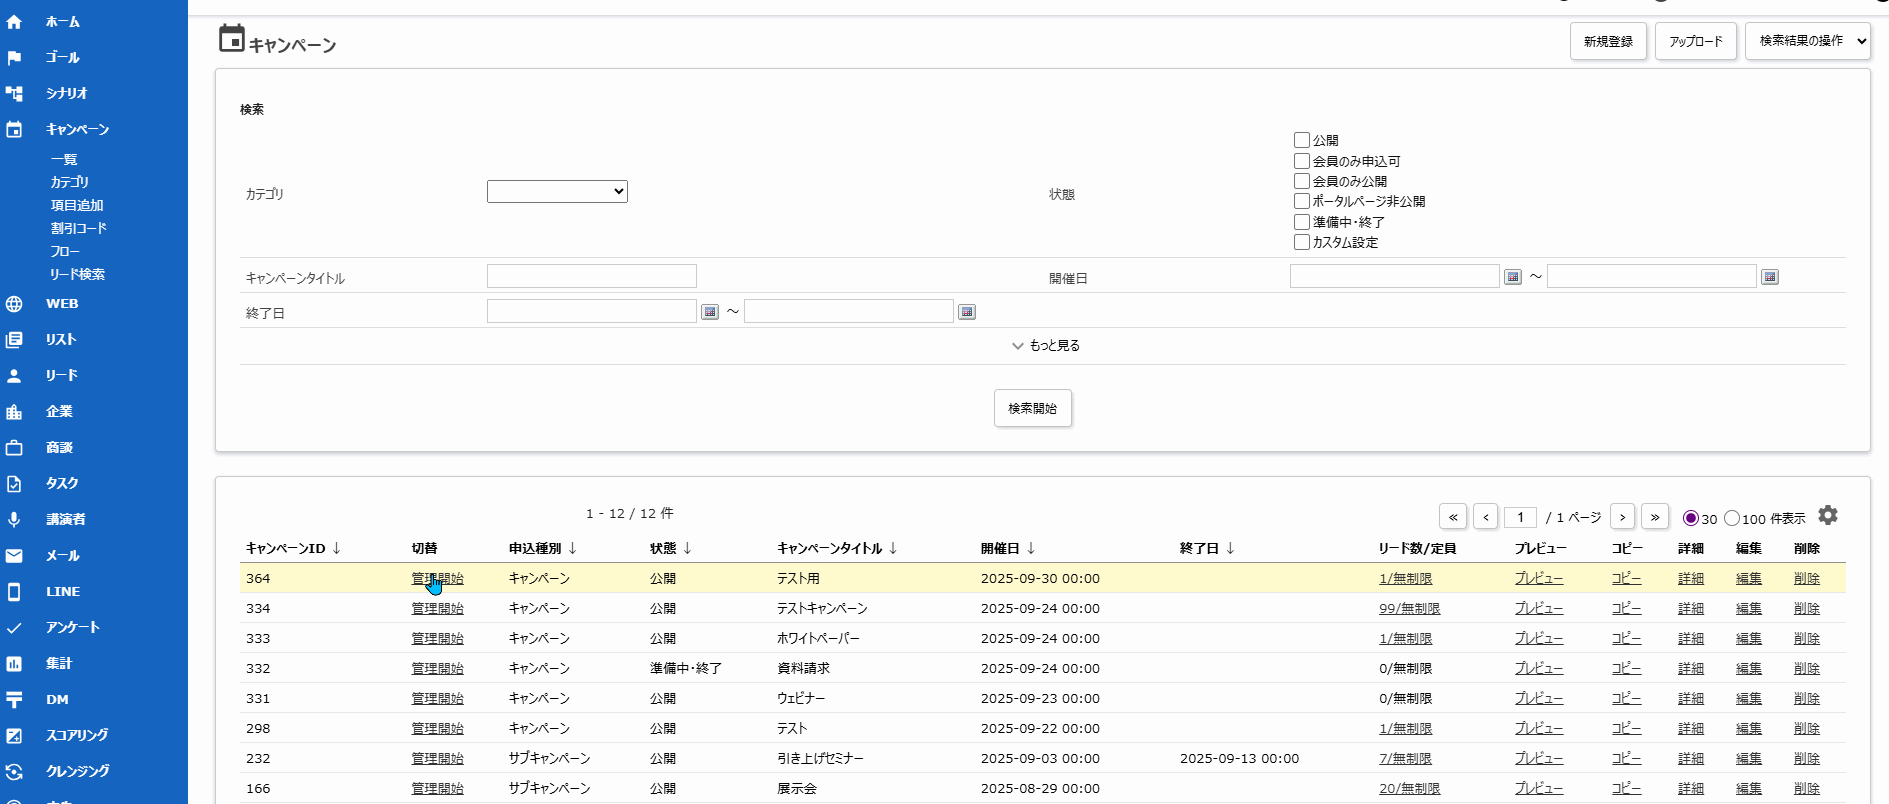Click the List icon next to リスト
1889x804 pixels.
(14, 340)
